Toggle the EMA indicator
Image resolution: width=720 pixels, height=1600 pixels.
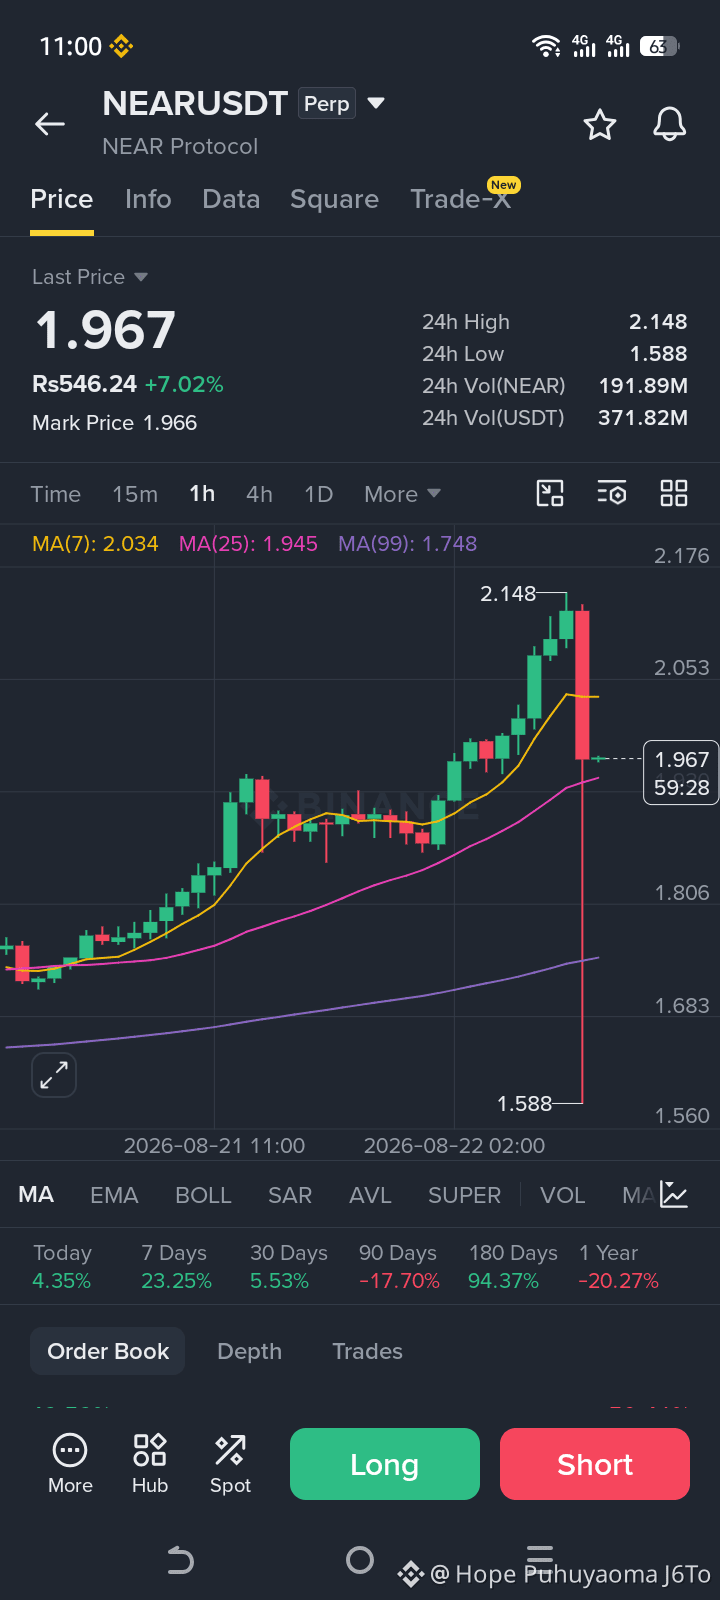114,1195
